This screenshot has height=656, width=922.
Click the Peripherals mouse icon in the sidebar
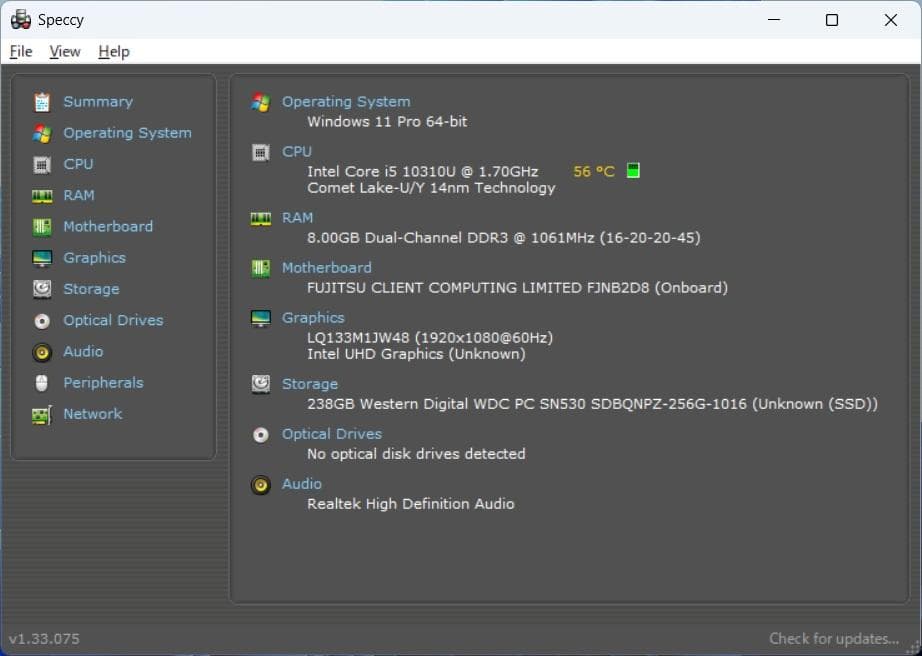point(41,382)
